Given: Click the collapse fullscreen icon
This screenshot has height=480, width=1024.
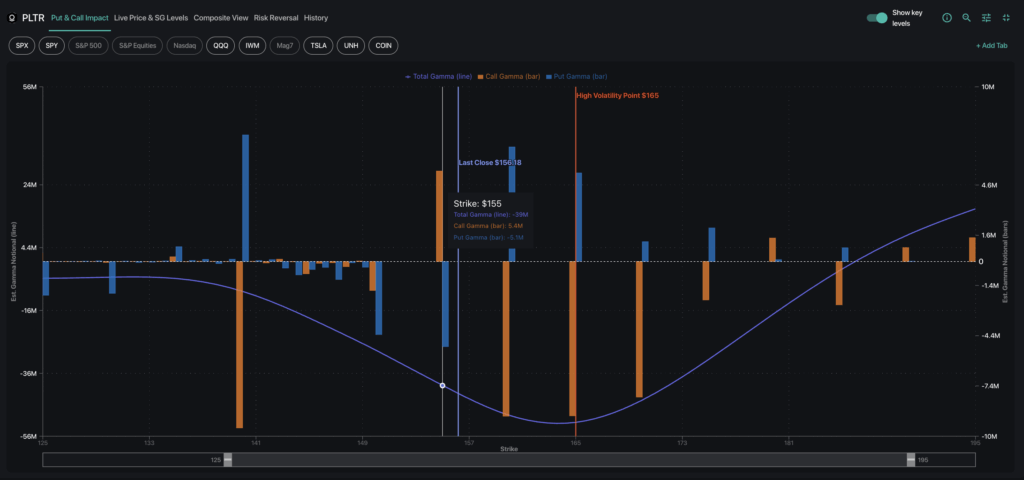Looking at the screenshot, I should pos(1005,18).
